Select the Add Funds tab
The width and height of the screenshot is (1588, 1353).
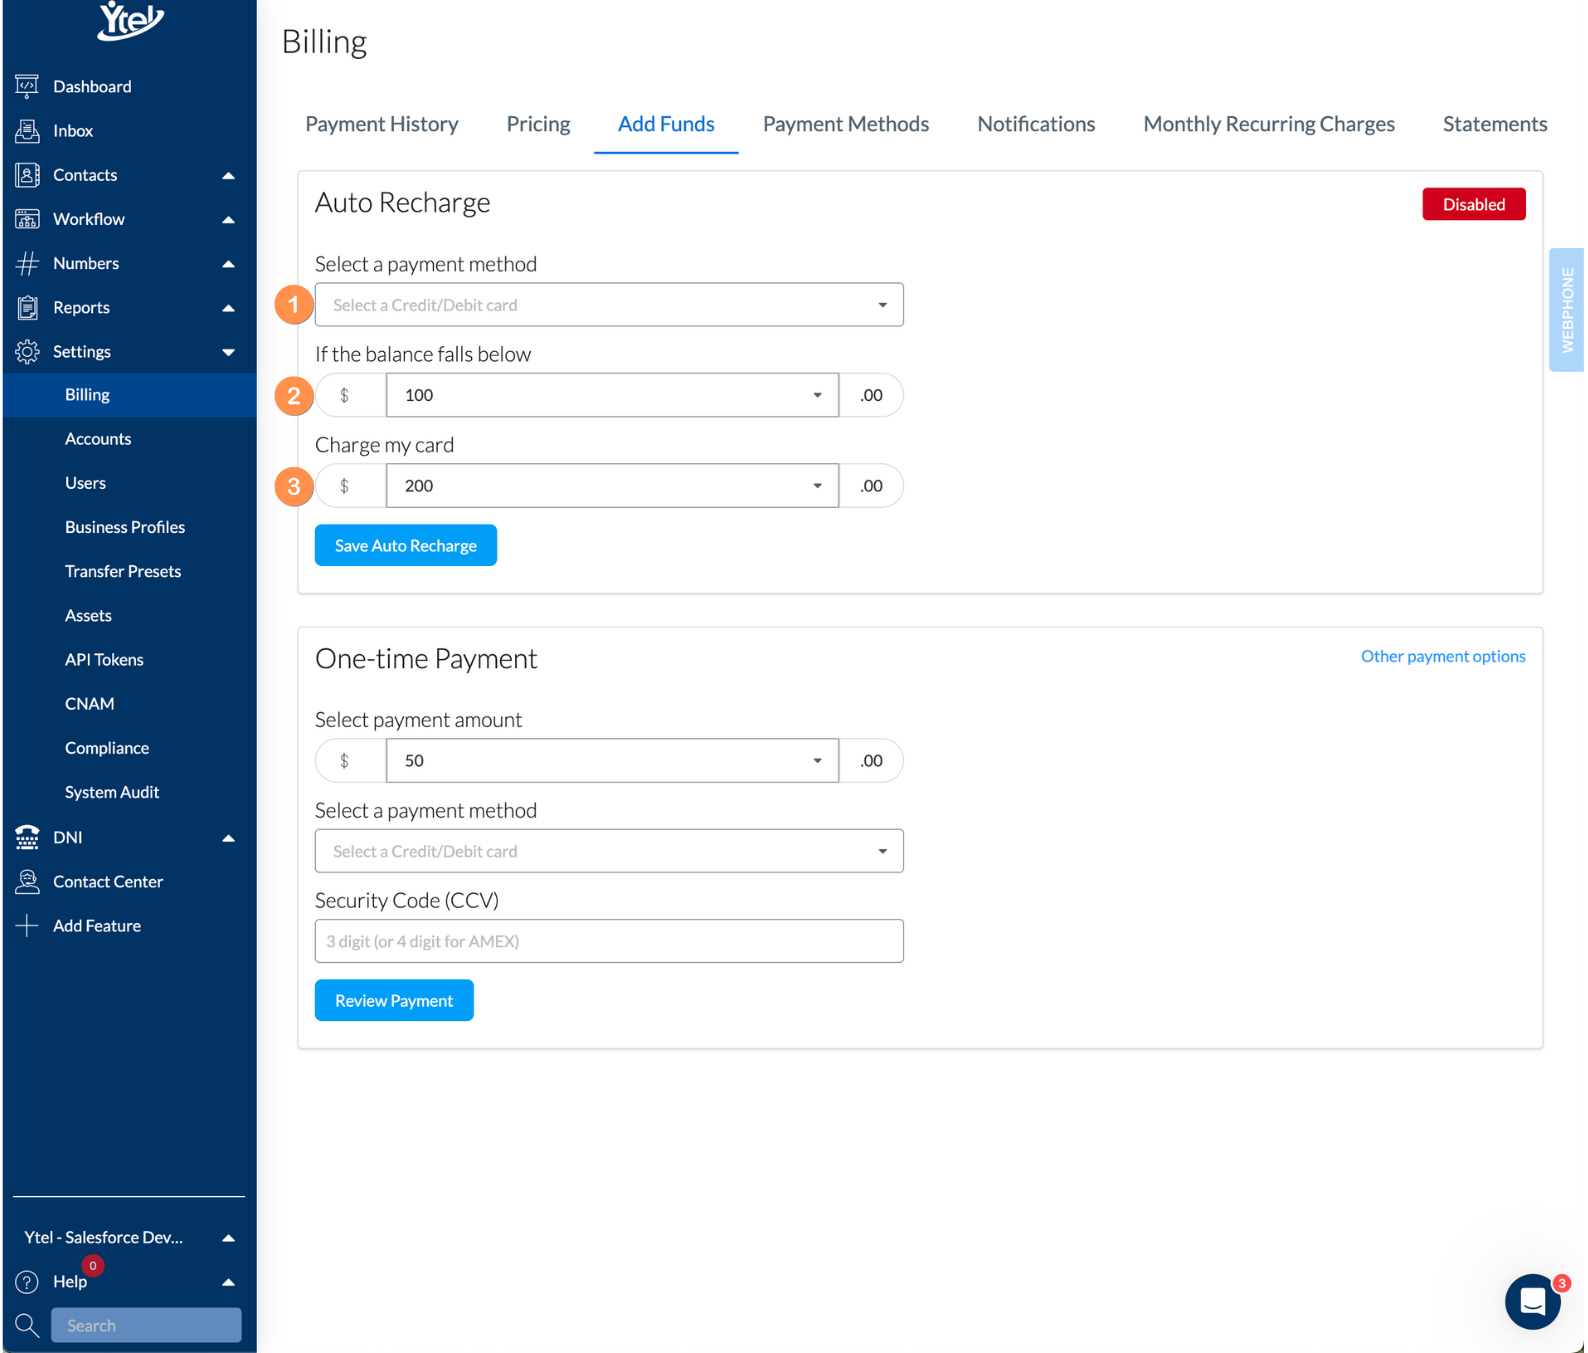[666, 124]
